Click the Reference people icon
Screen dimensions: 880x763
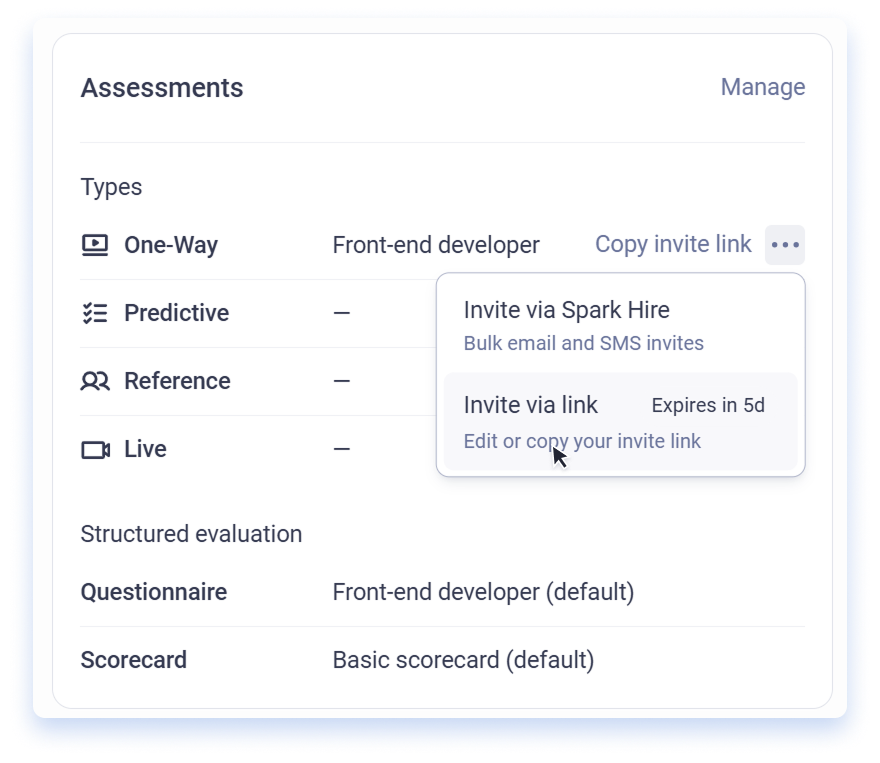(x=95, y=381)
